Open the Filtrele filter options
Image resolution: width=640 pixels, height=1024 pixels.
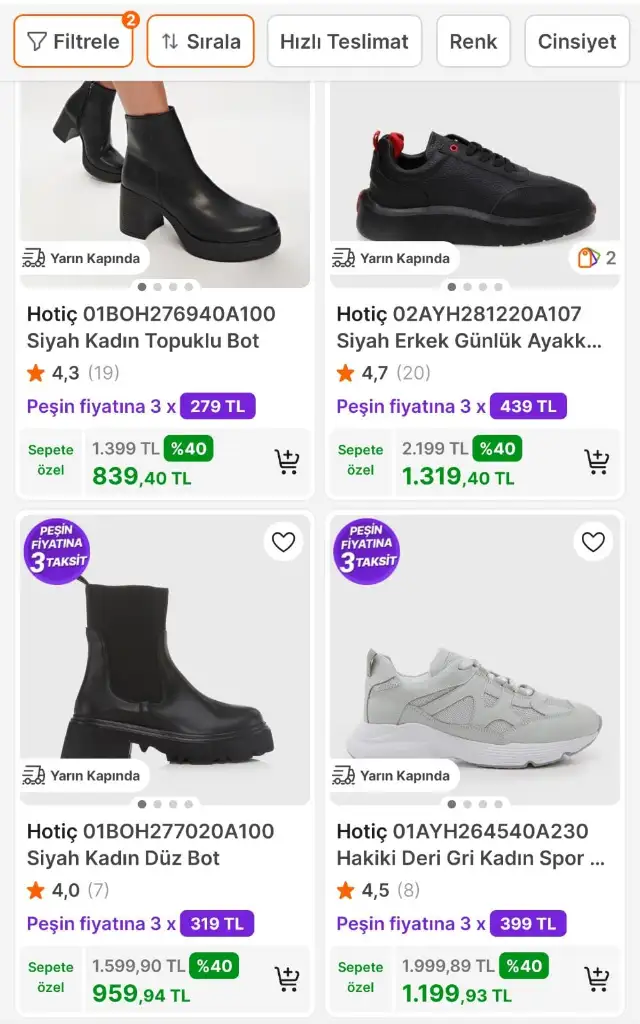73,41
